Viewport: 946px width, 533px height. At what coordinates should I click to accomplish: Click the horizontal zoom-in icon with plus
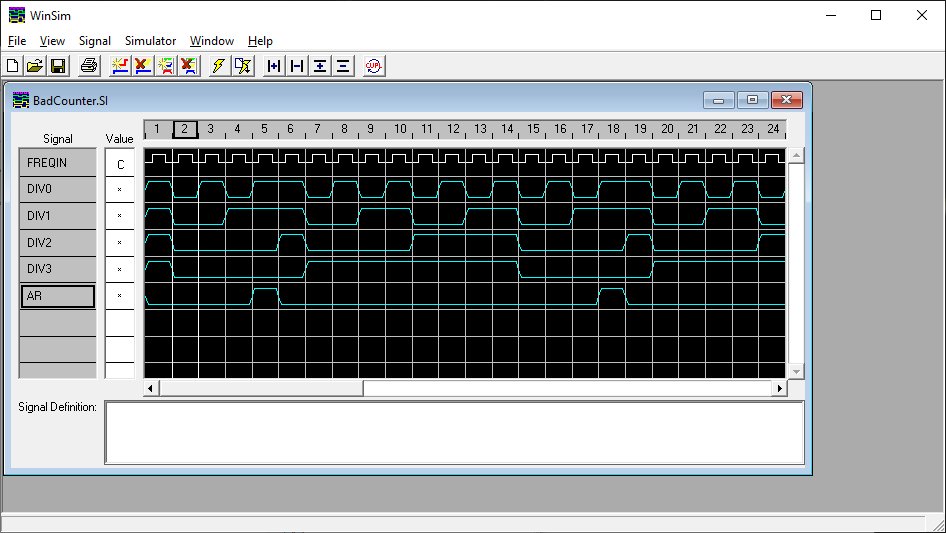[x=273, y=66]
